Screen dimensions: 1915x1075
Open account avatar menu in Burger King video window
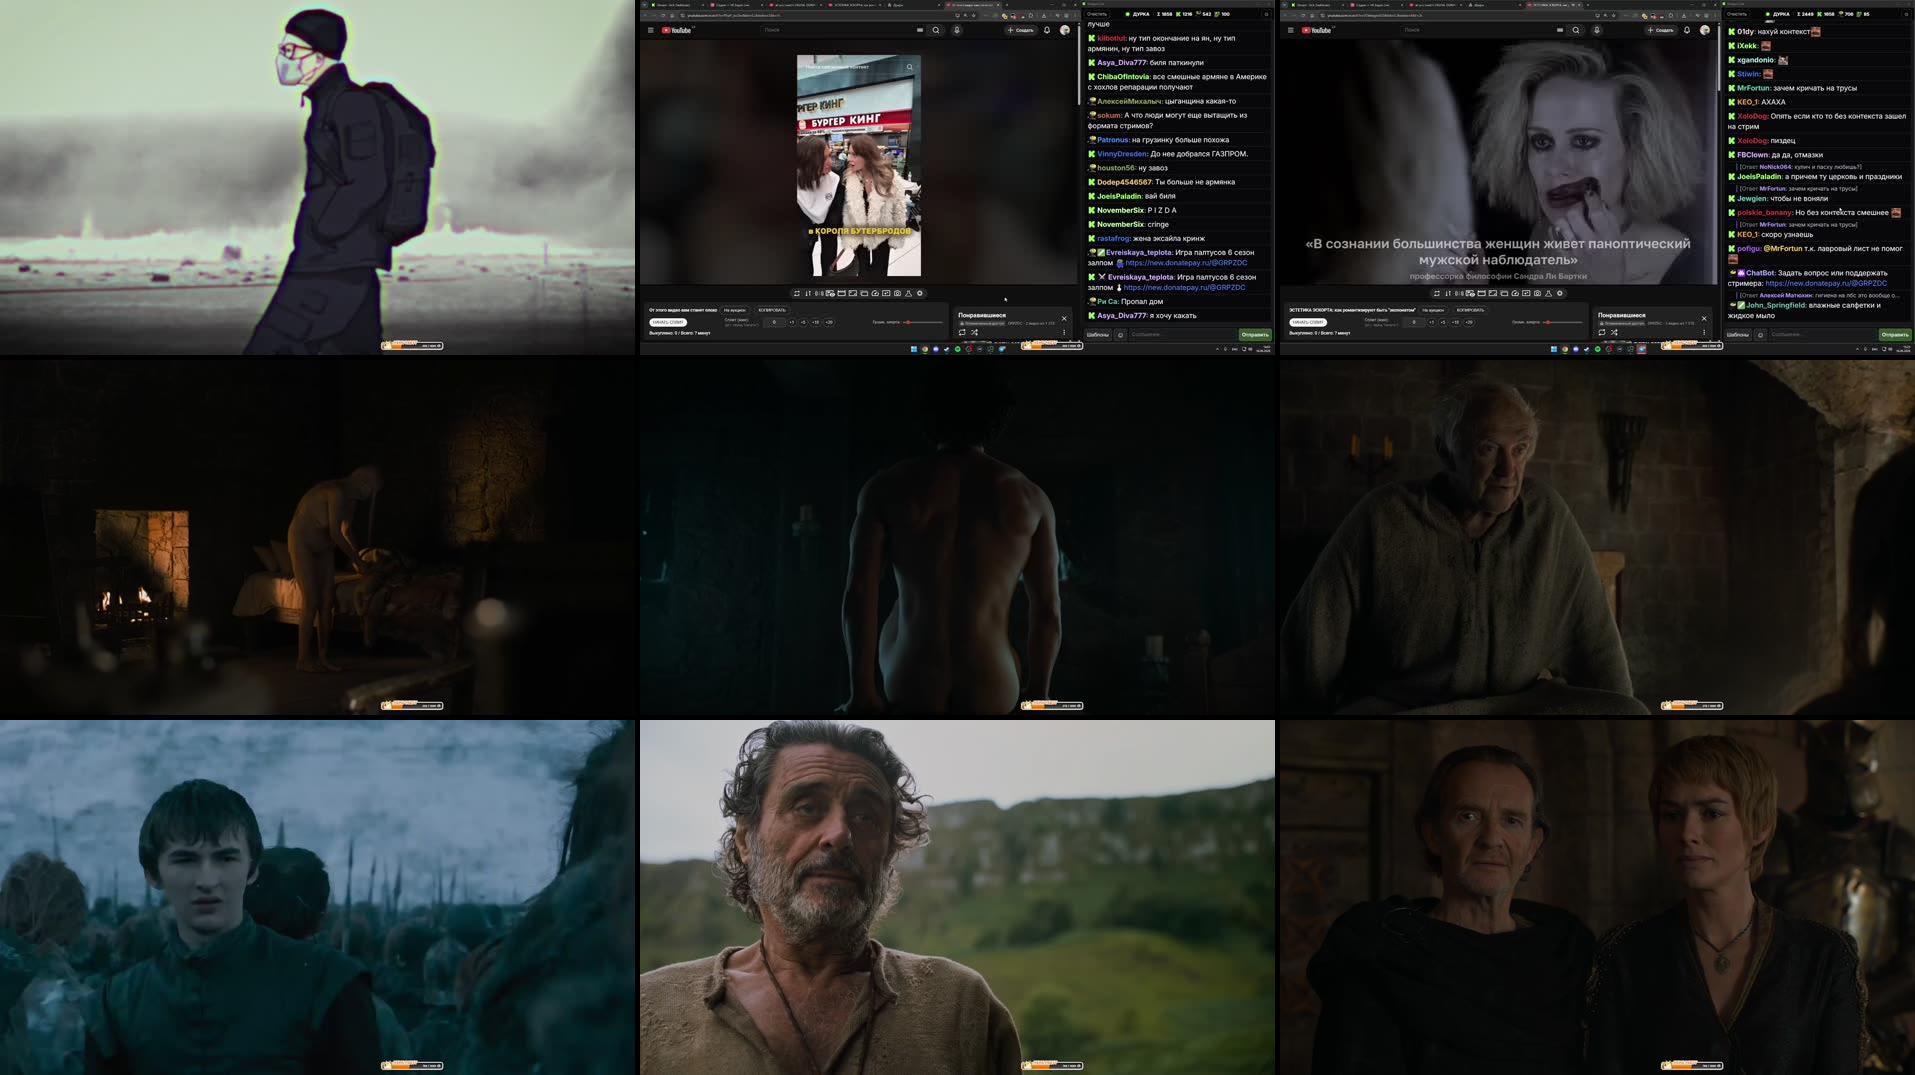point(1065,30)
